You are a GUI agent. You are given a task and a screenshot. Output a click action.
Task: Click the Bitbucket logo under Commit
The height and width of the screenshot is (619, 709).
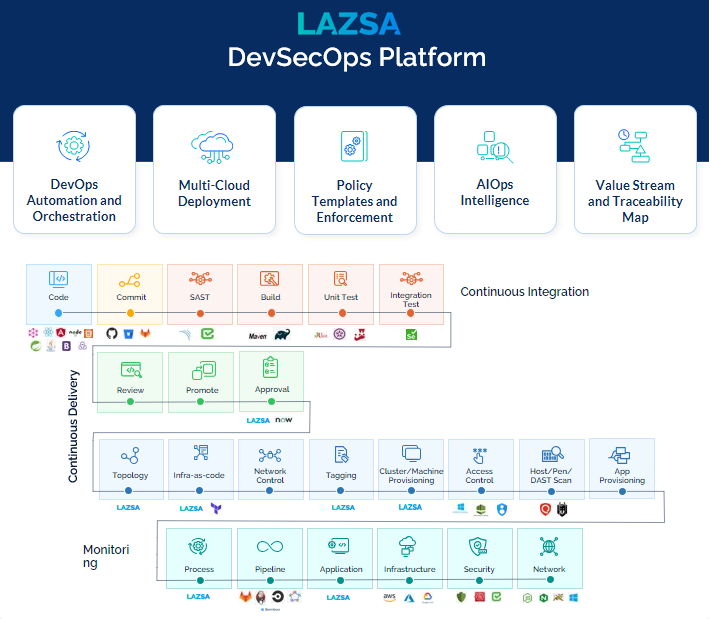[129, 334]
